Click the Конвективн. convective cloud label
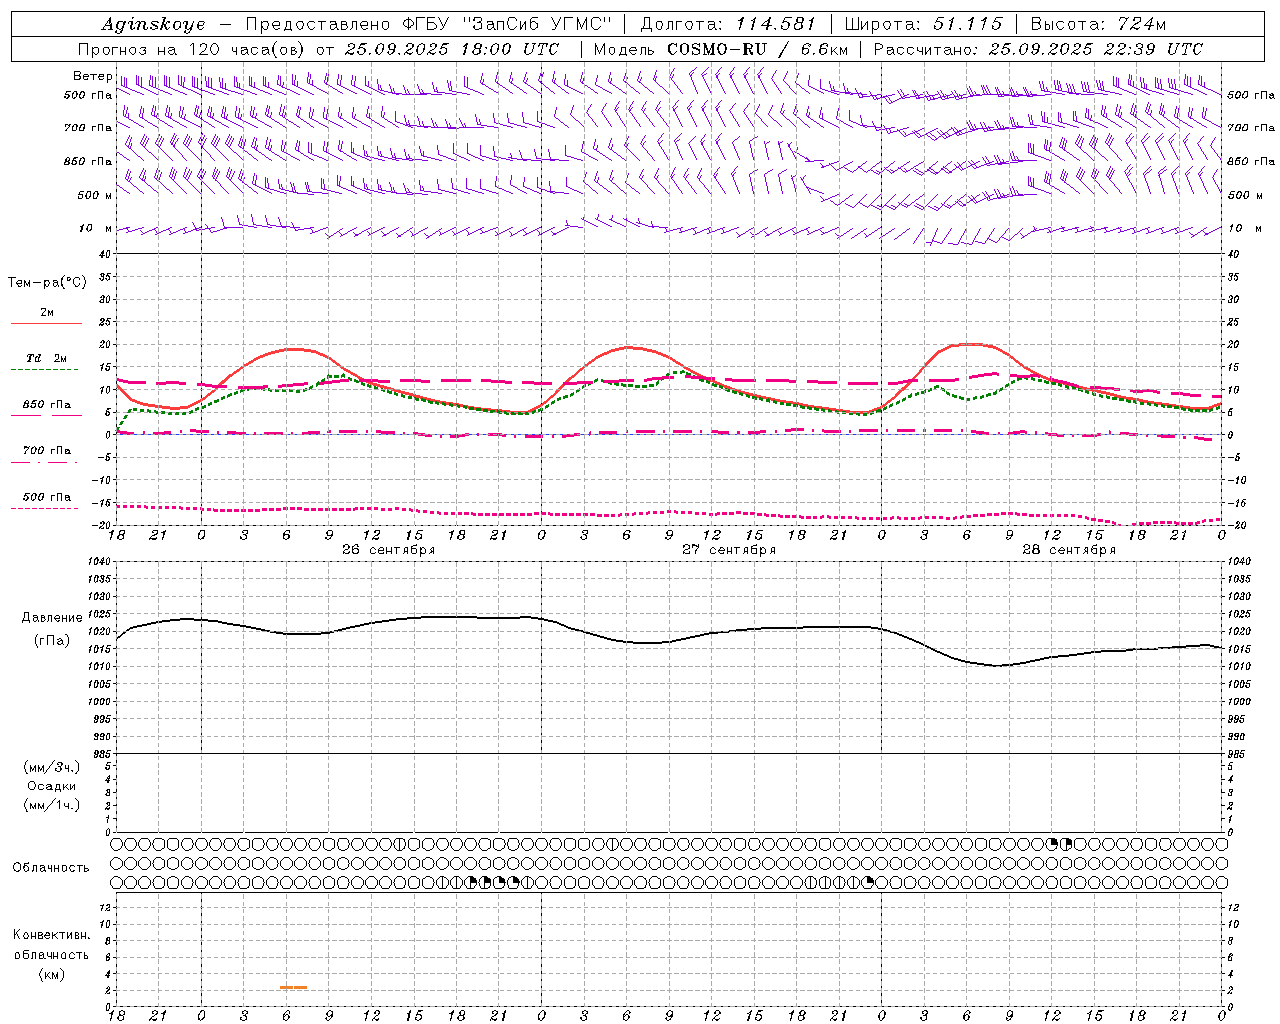 51,935
